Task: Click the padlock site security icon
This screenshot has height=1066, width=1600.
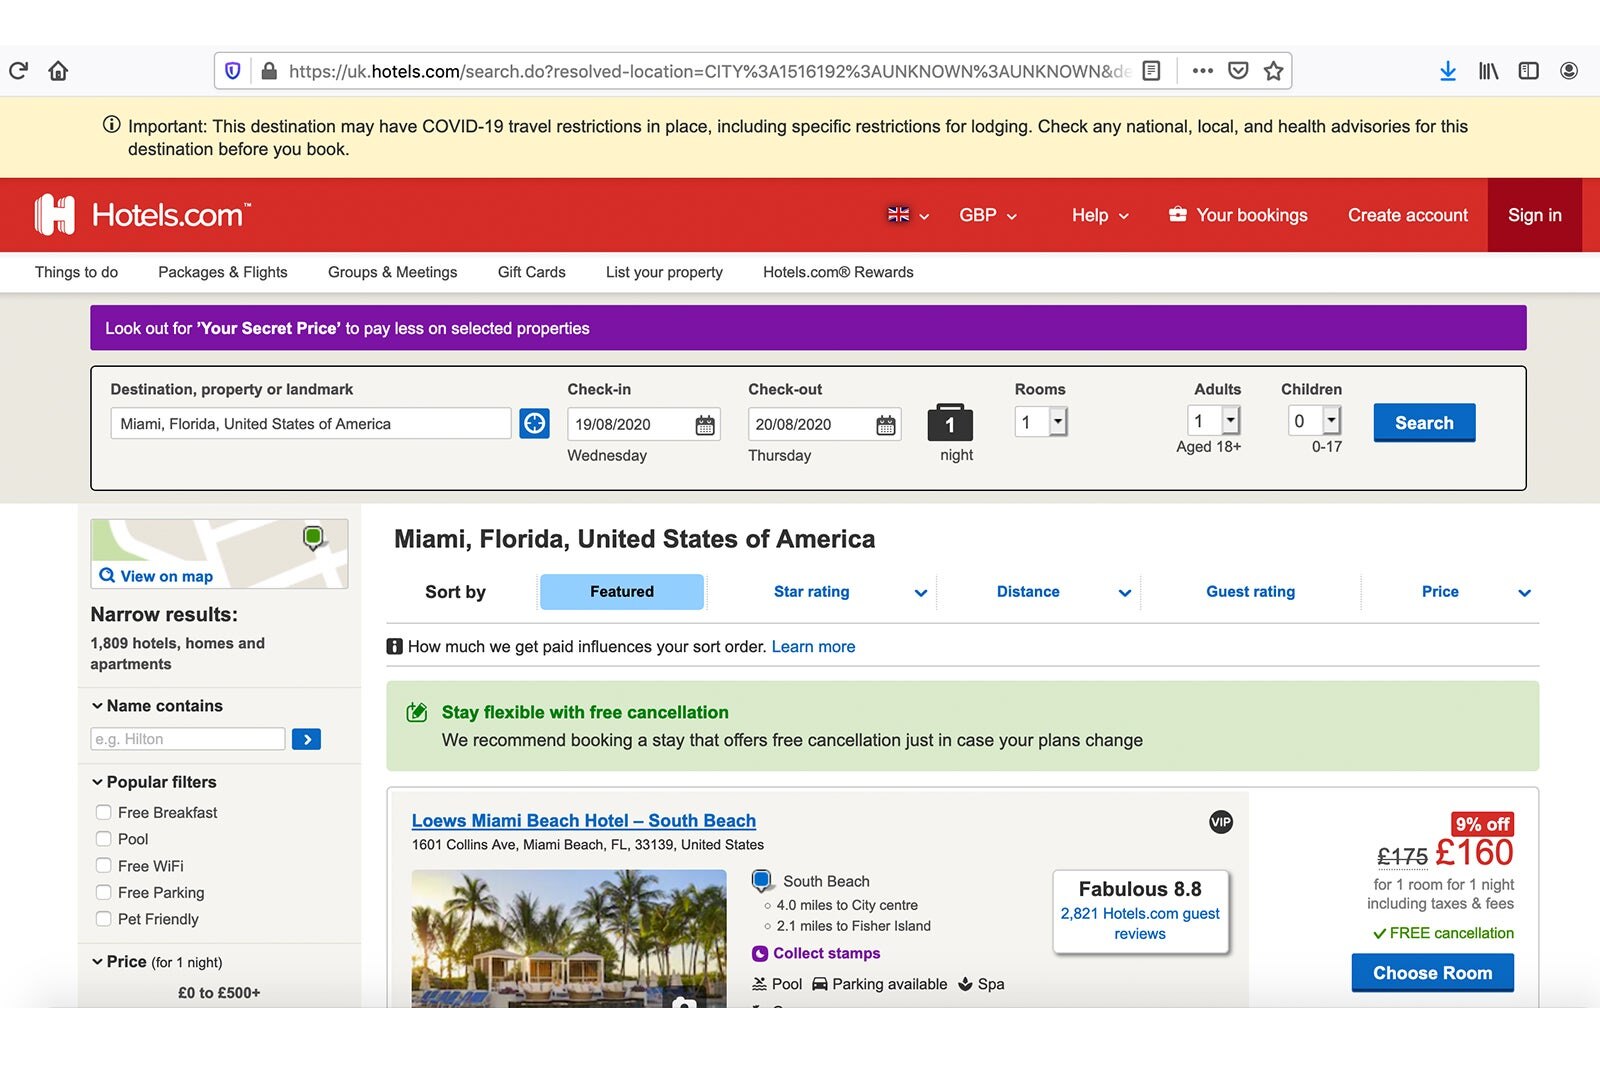Action: [x=268, y=71]
